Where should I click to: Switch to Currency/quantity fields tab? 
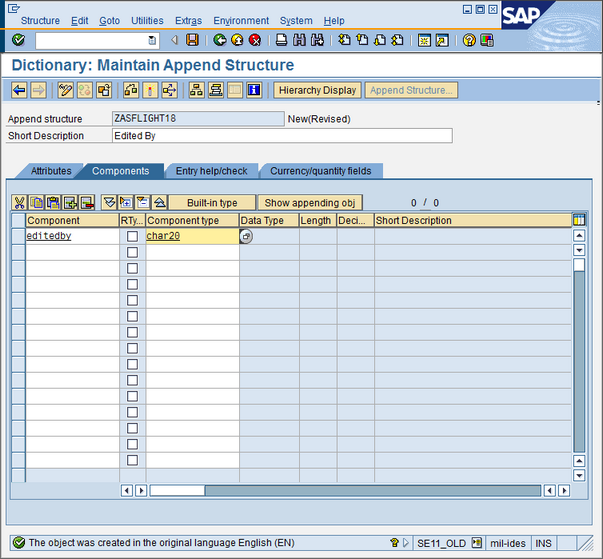tap(321, 171)
